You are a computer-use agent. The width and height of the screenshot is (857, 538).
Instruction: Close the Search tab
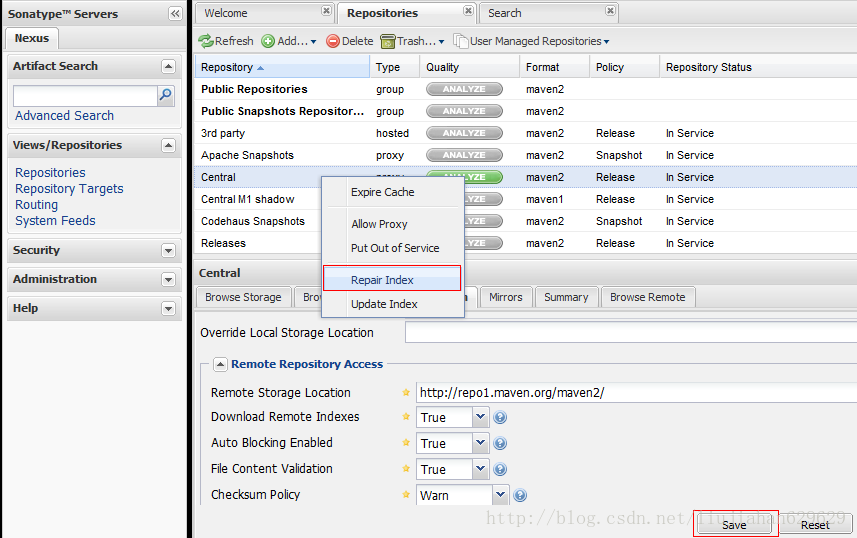[611, 11]
